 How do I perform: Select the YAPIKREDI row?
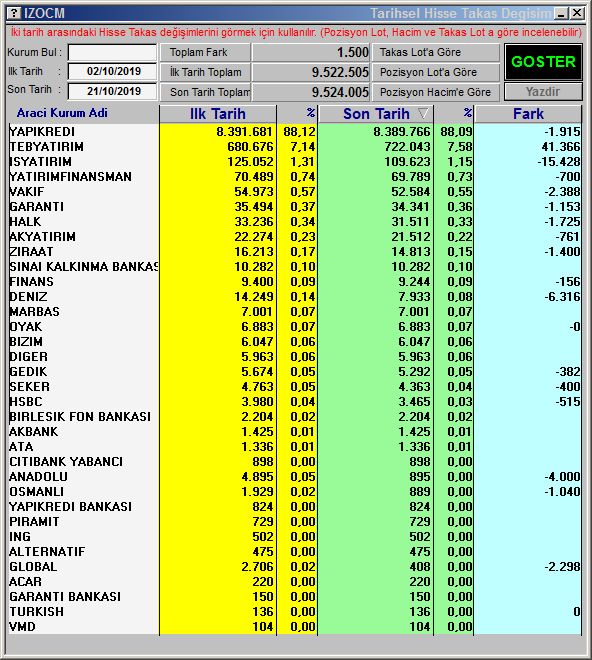tap(295, 132)
